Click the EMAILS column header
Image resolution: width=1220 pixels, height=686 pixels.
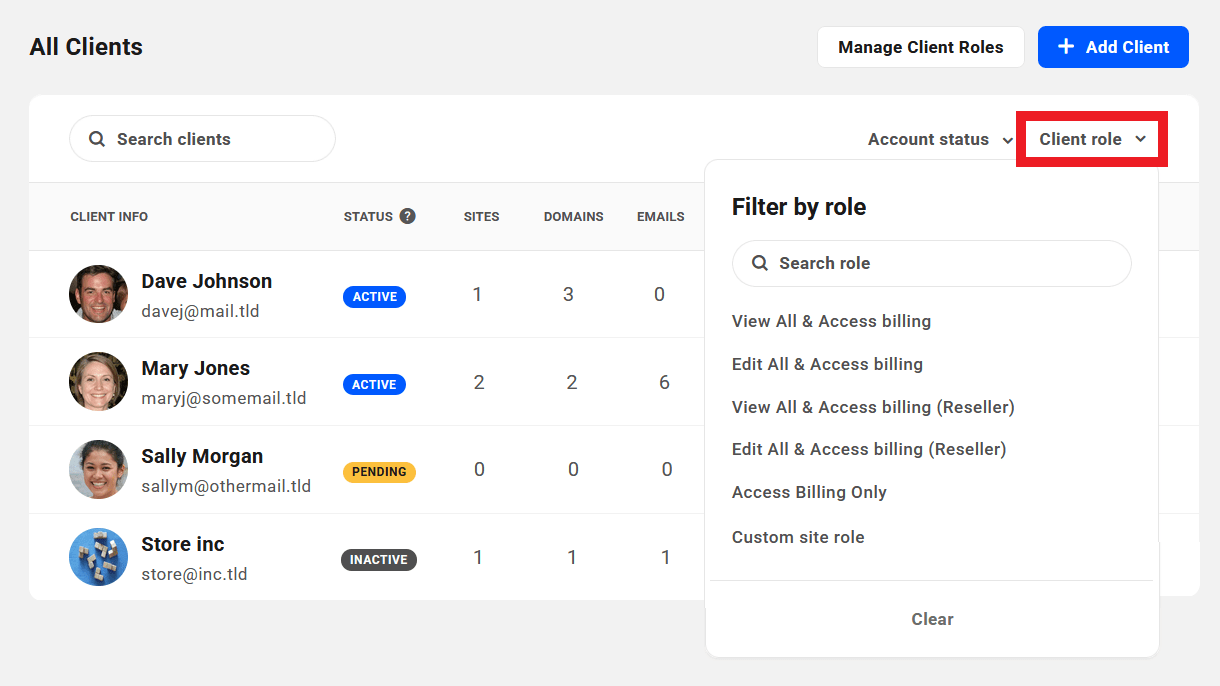[661, 216]
